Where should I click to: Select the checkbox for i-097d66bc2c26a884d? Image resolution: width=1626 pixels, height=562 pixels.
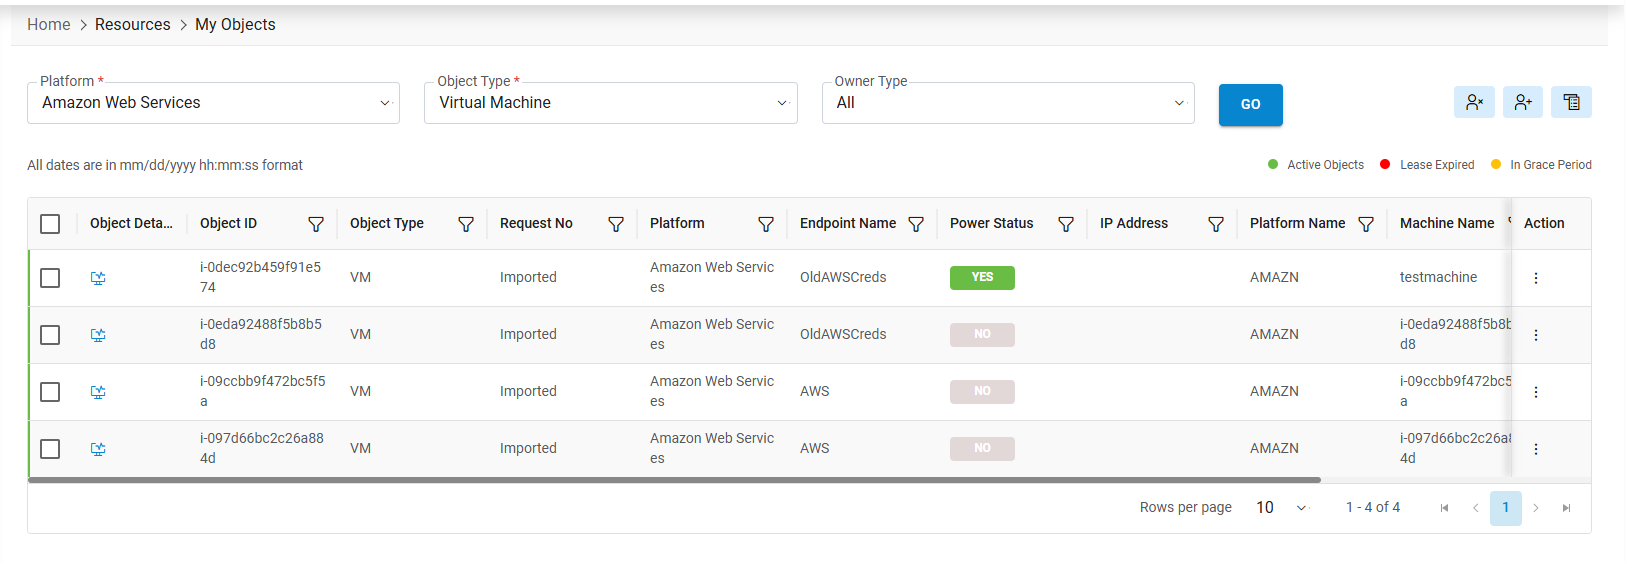tap(50, 449)
